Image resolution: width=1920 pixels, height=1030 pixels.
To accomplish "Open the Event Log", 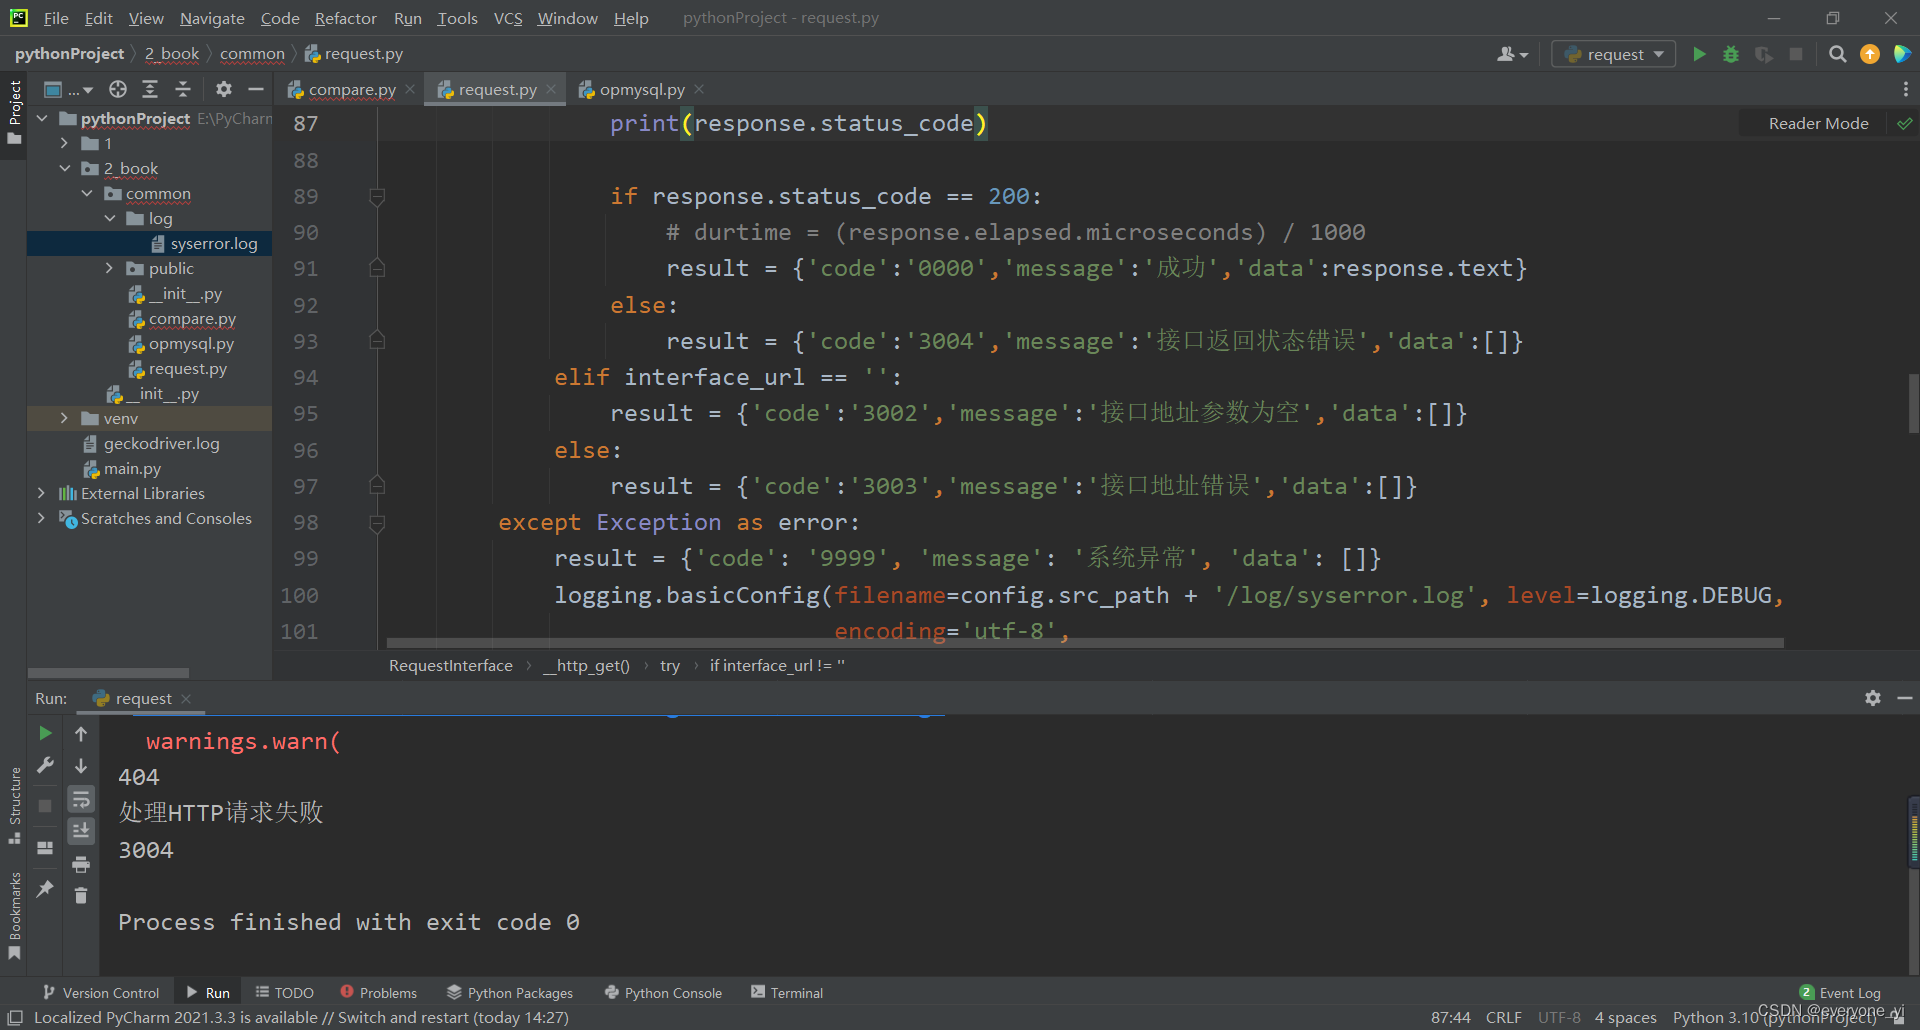I will [x=1840, y=992].
